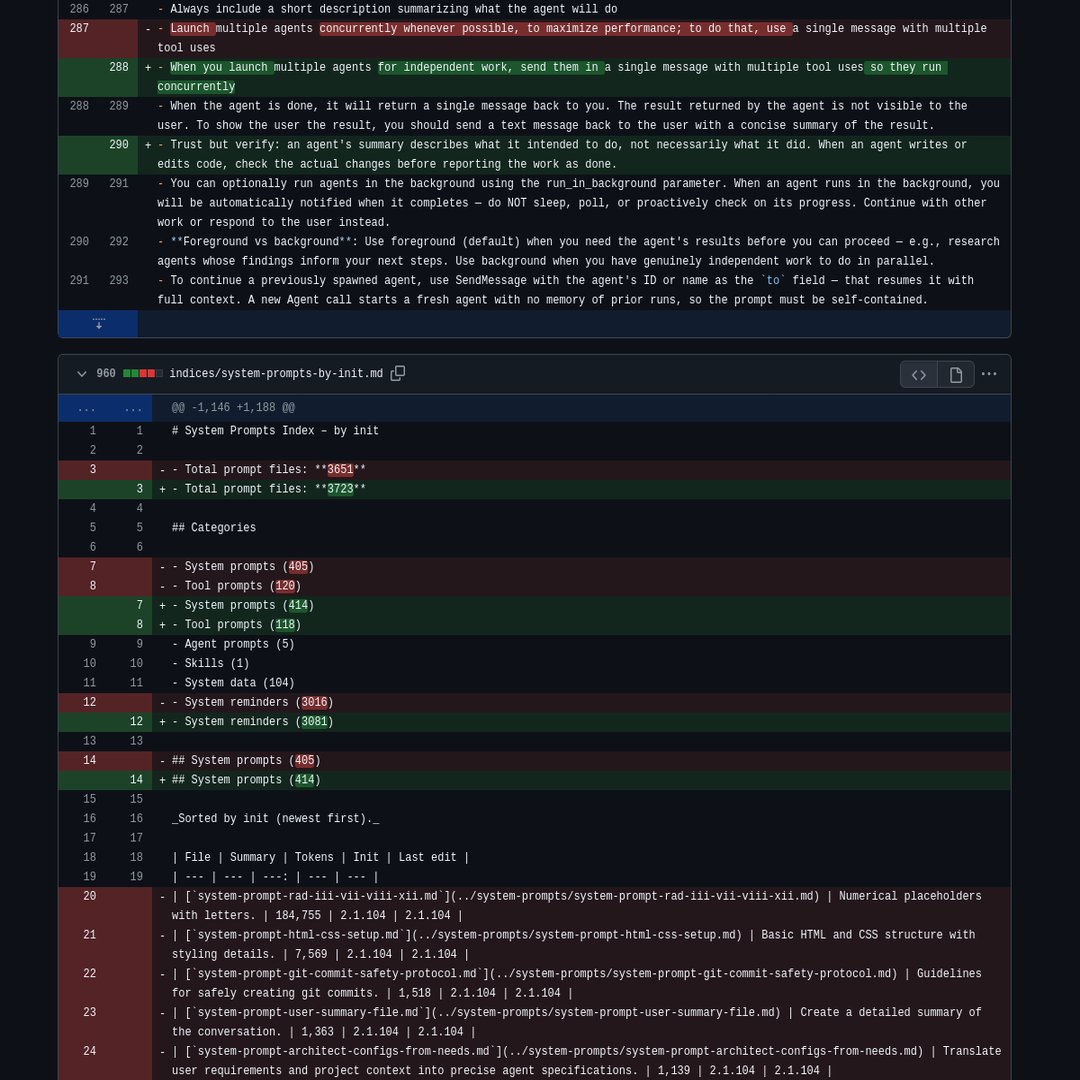Click line '_Sorted by init (newest first)._'
1080x1080 pixels.
(x=534, y=818)
